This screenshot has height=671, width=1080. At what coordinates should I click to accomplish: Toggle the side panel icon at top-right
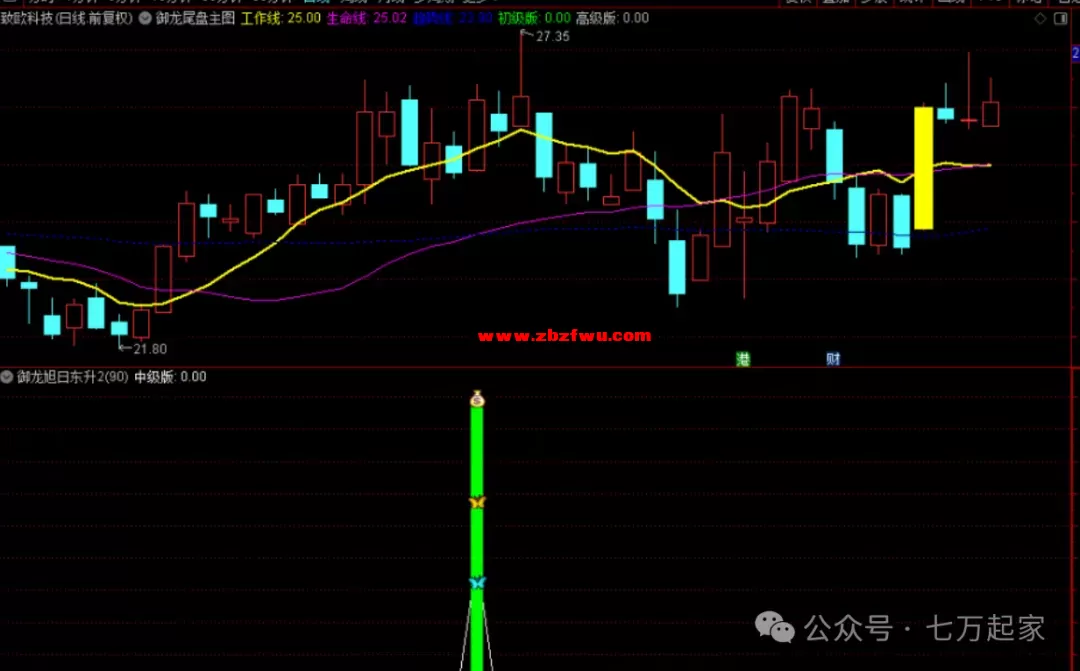point(1061,19)
